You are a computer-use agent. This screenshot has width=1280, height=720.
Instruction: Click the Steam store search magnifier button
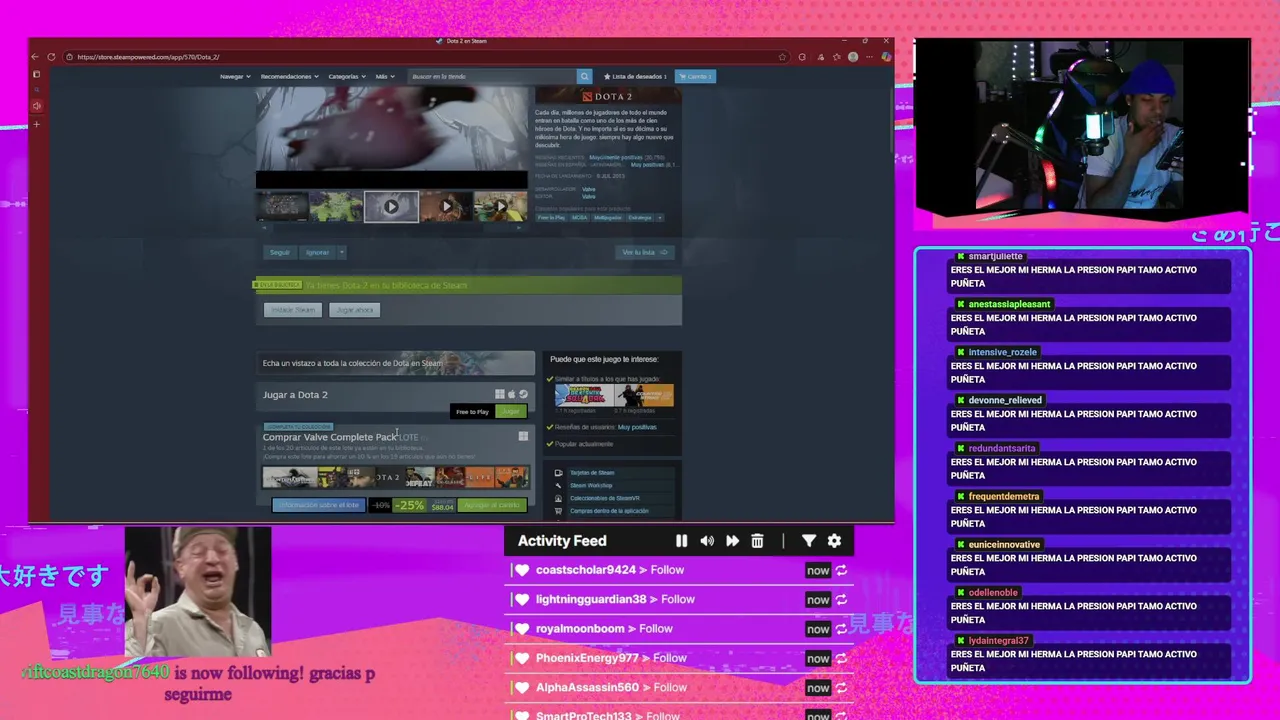coord(584,76)
